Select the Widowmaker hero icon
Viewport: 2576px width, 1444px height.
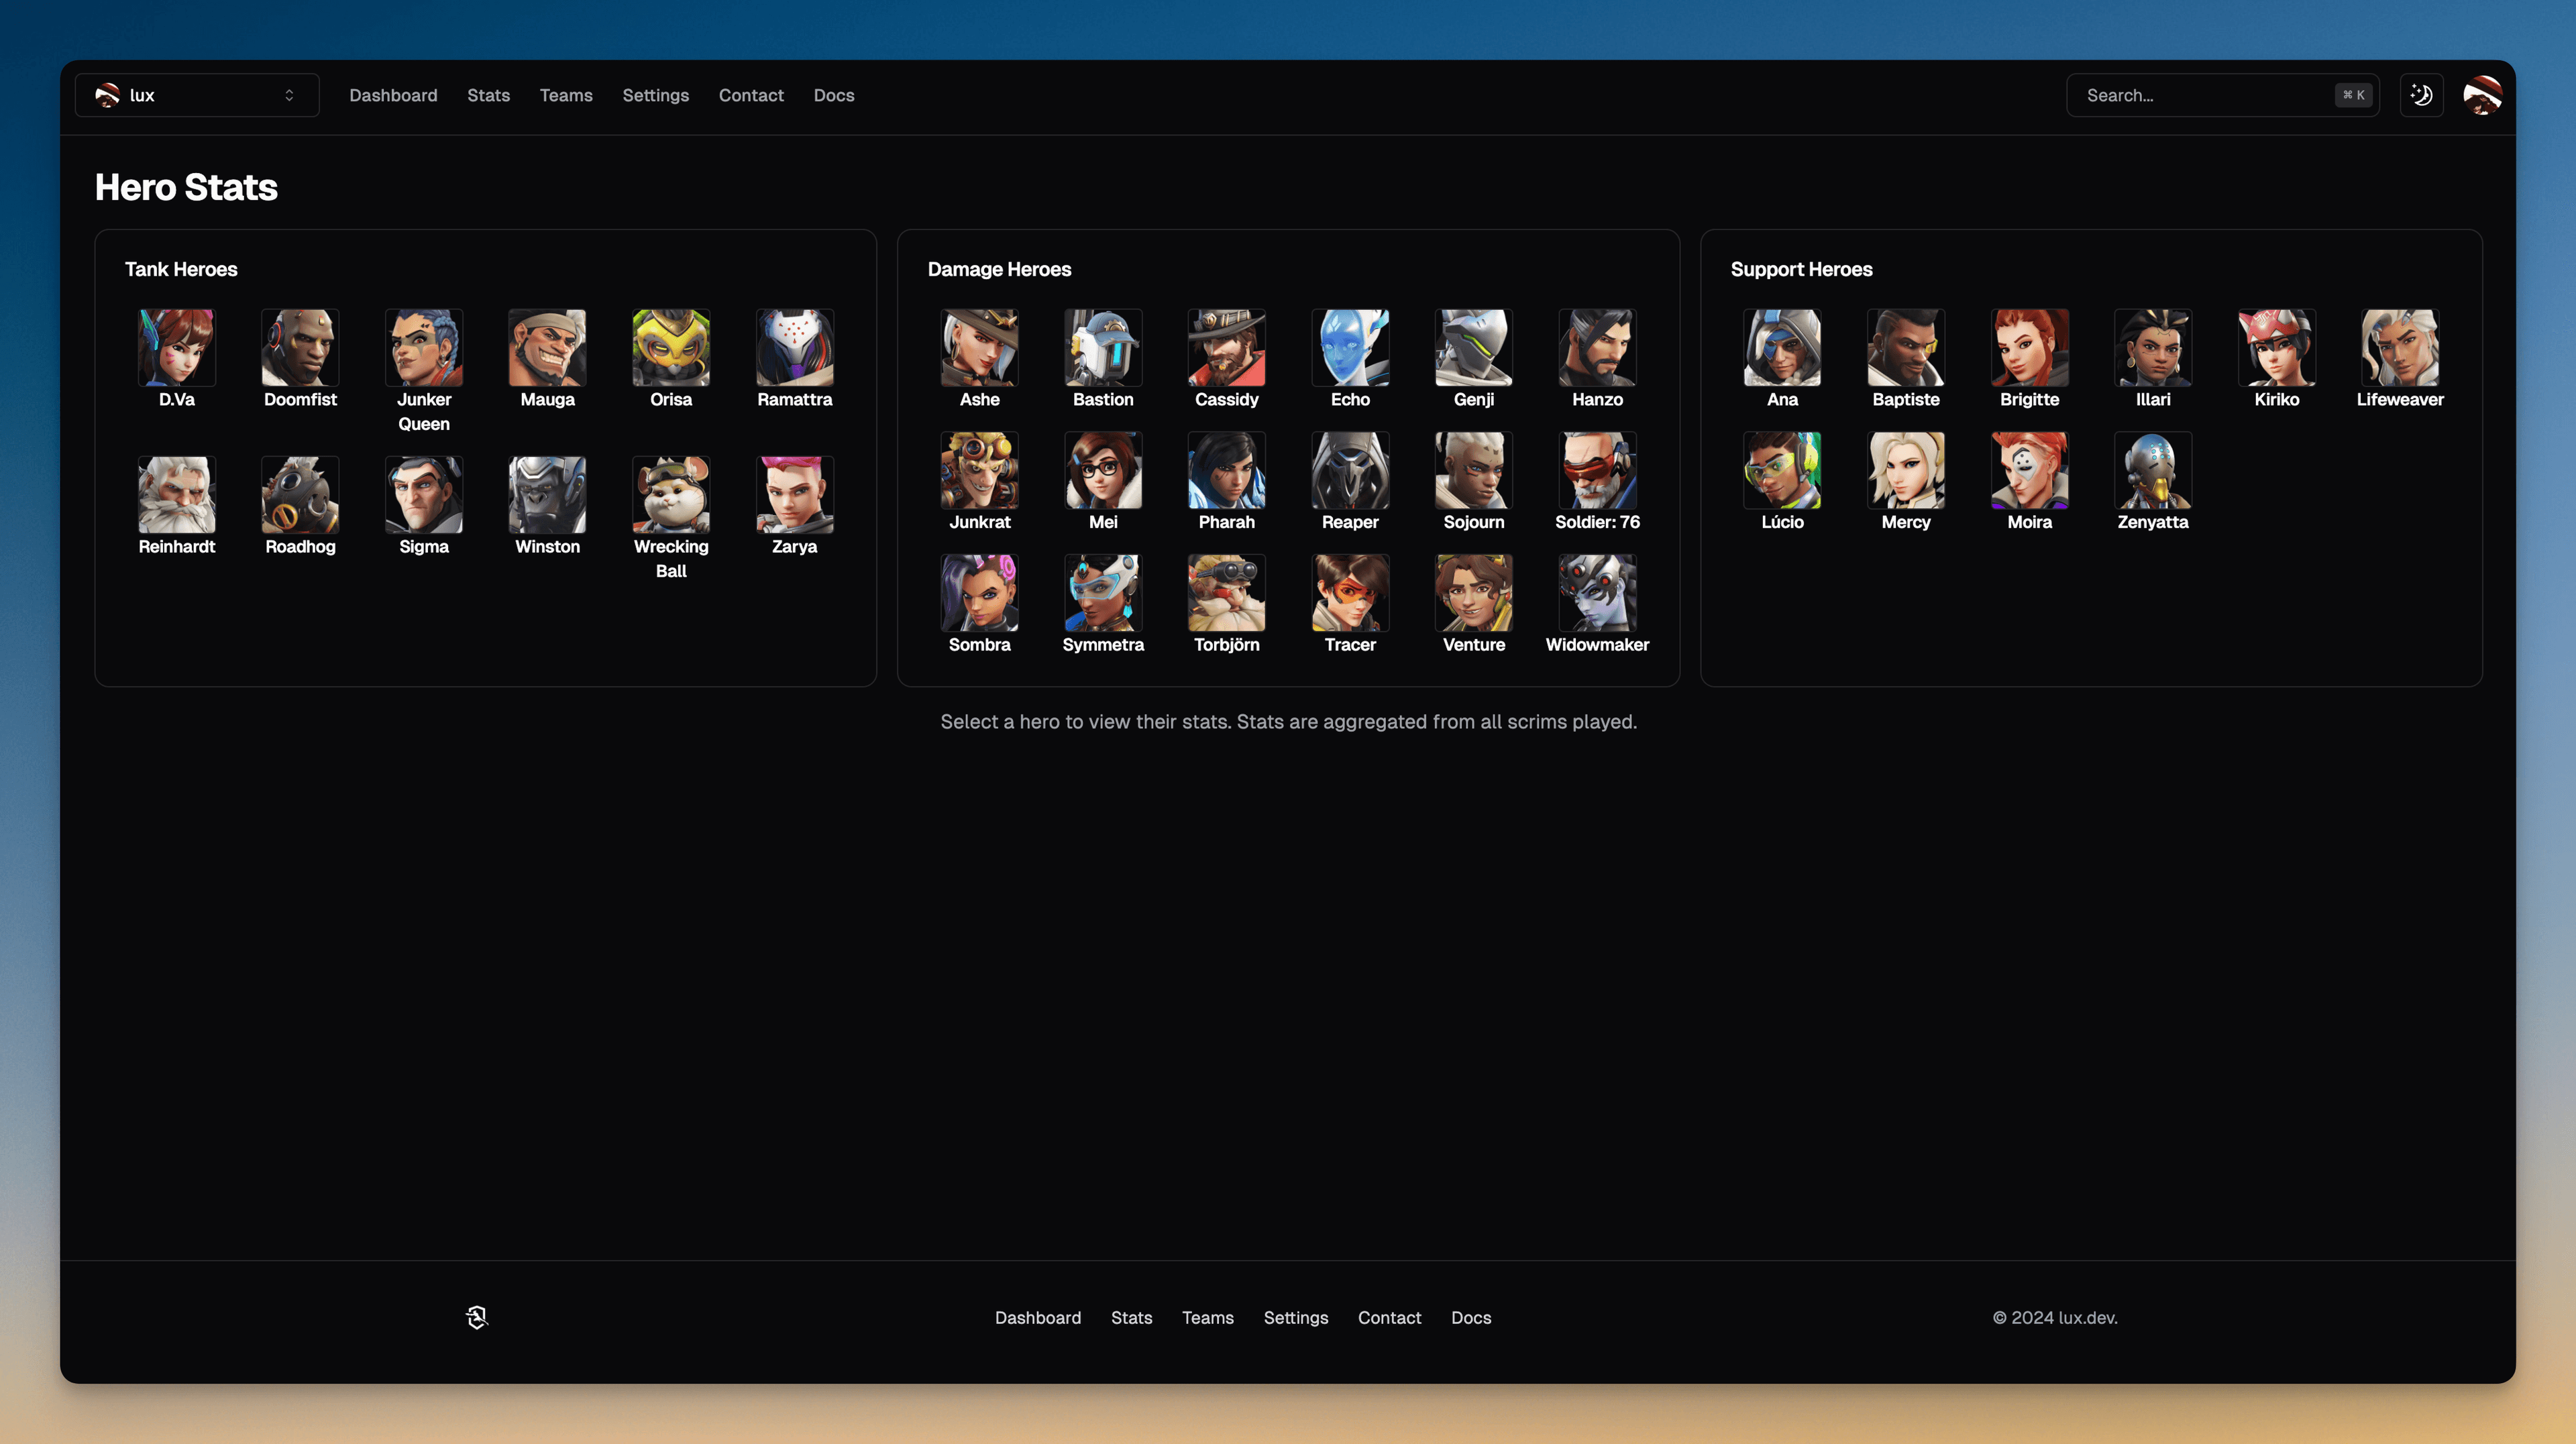tap(1597, 593)
